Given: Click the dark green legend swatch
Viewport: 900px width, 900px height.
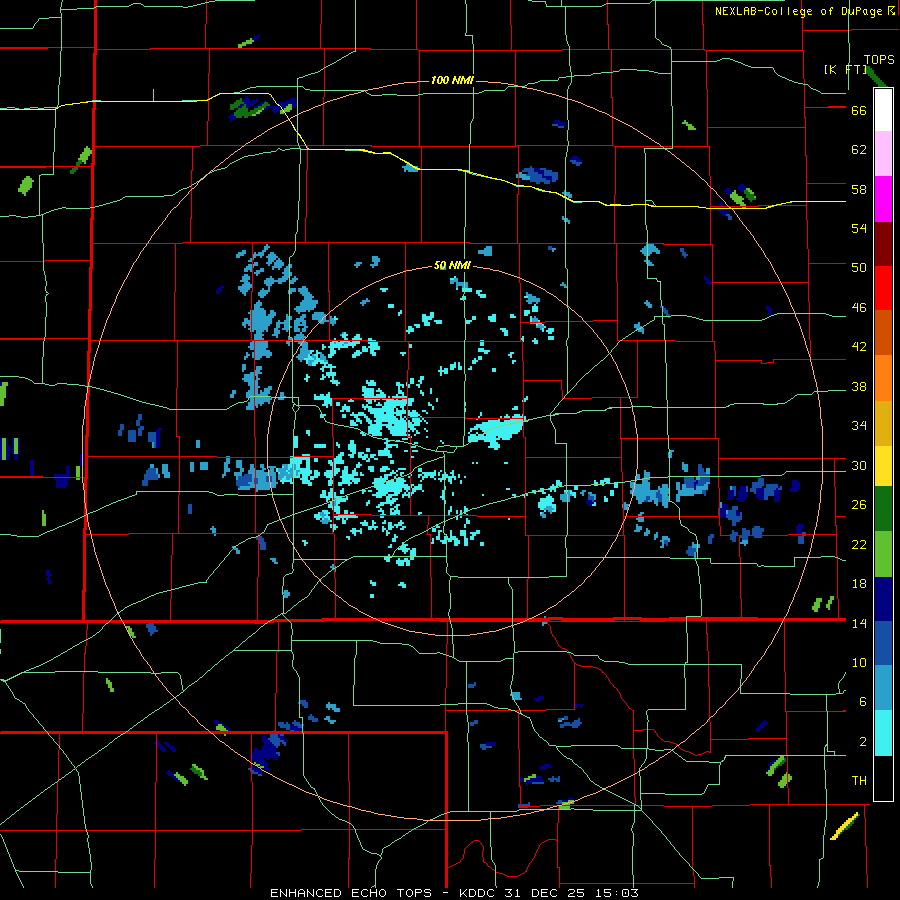Looking at the screenshot, I should pyautogui.click(x=883, y=509).
